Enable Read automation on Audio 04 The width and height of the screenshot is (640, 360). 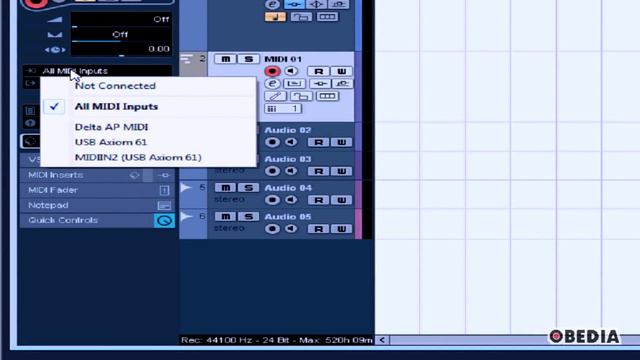318,200
